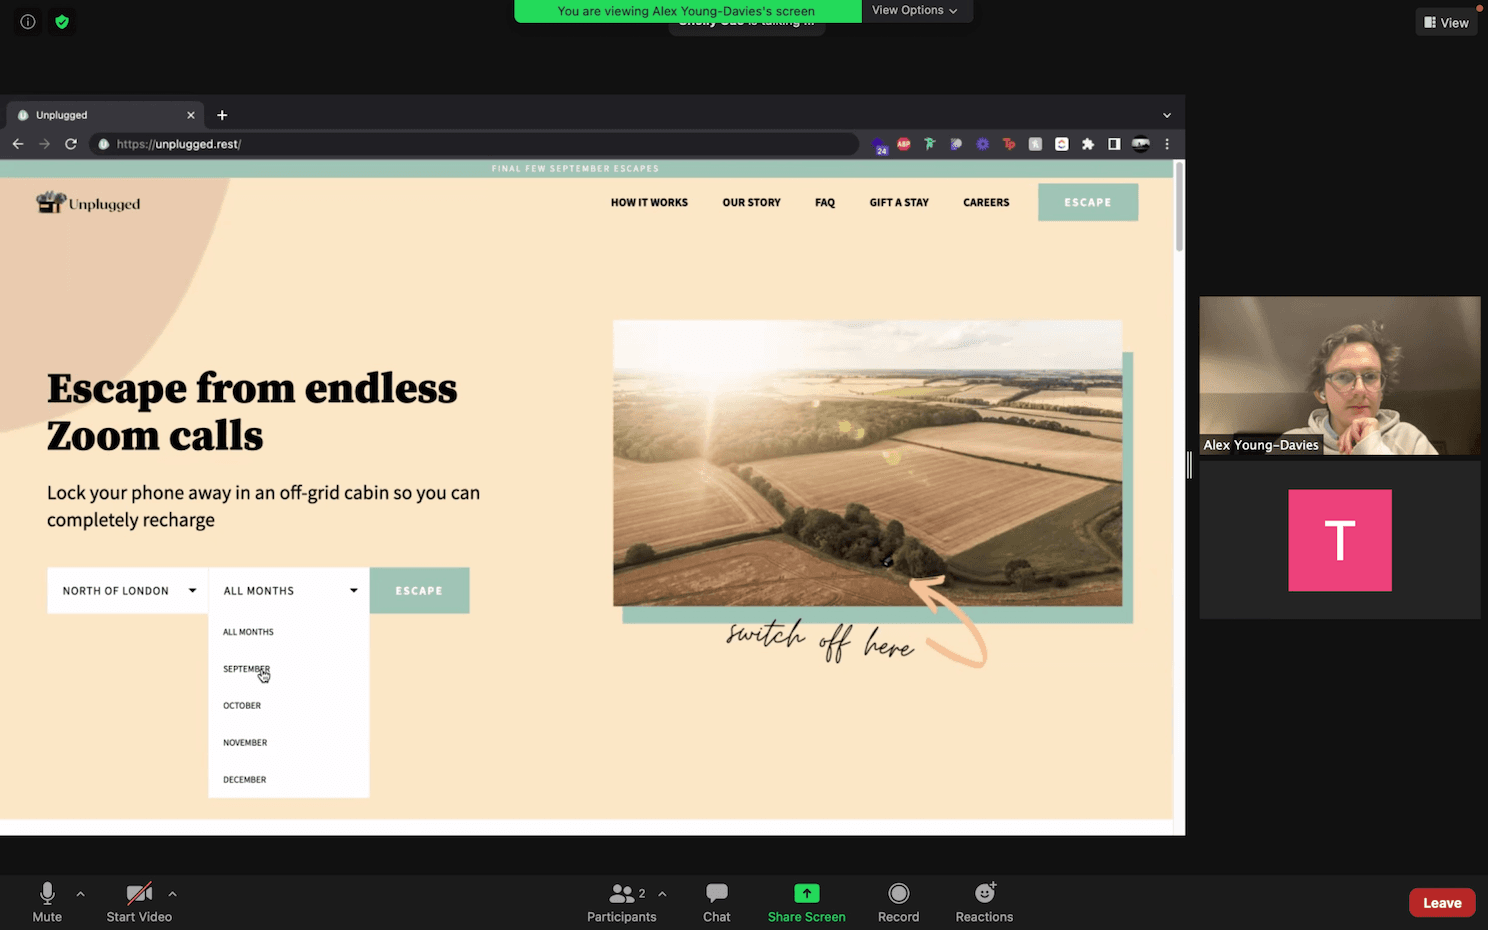The image size is (1488, 930).
Task: Pick the All Months option in the list
Action: [x=248, y=632]
